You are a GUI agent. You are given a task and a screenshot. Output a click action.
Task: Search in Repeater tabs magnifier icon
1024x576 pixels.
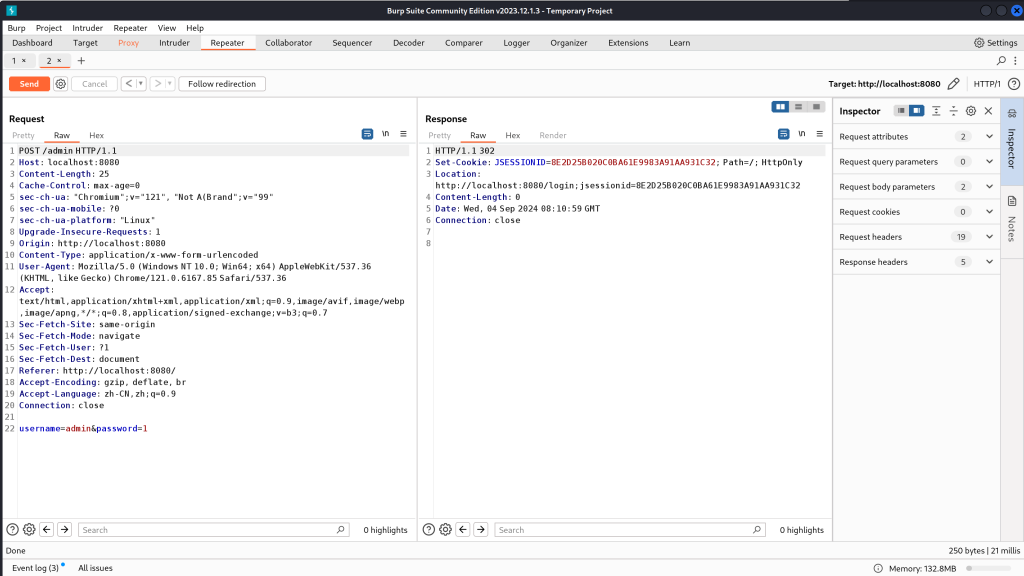point(1001,61)
